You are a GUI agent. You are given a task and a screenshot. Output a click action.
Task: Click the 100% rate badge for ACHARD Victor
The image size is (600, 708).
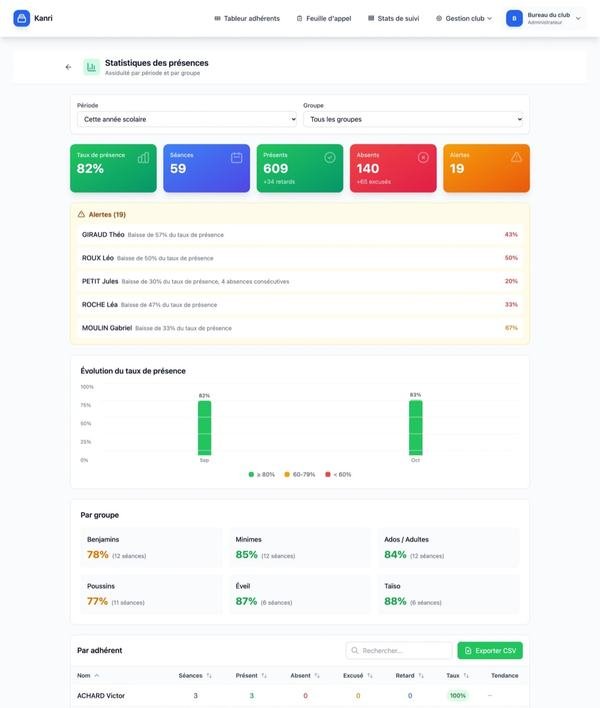(x=457, y=695)
